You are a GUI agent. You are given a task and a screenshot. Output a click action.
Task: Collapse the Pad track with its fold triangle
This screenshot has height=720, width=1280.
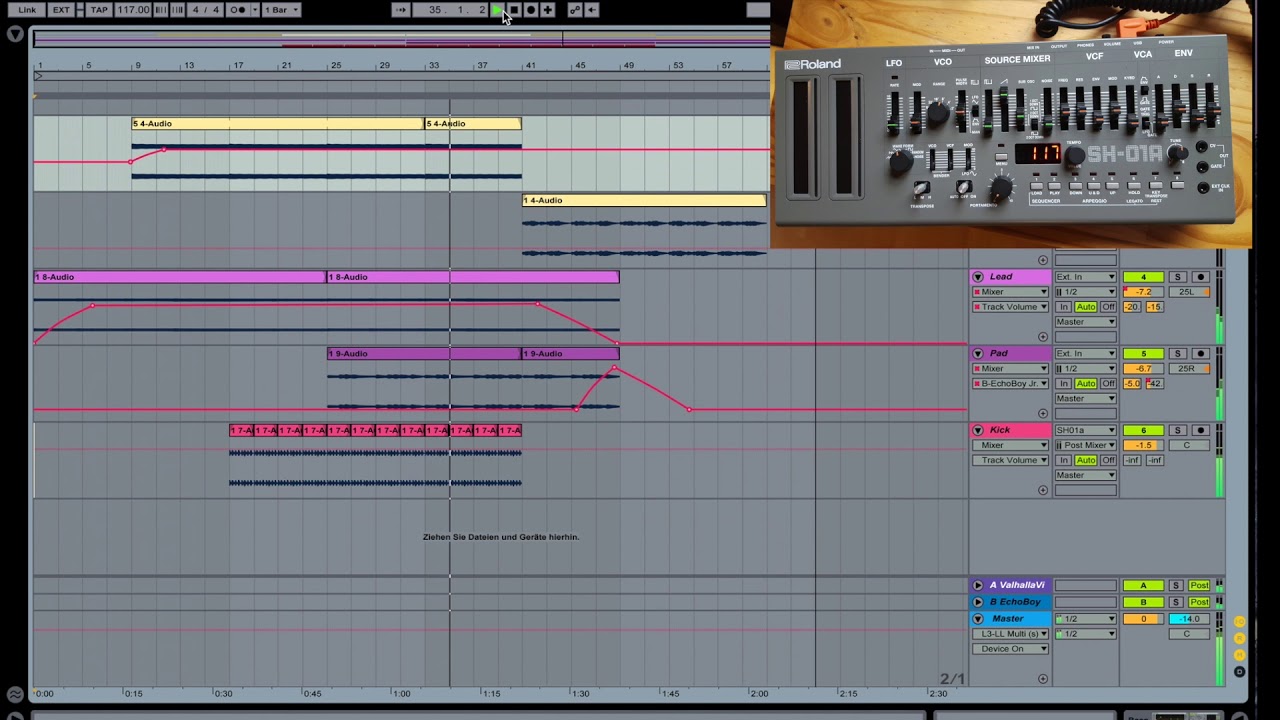click(978, 354)
